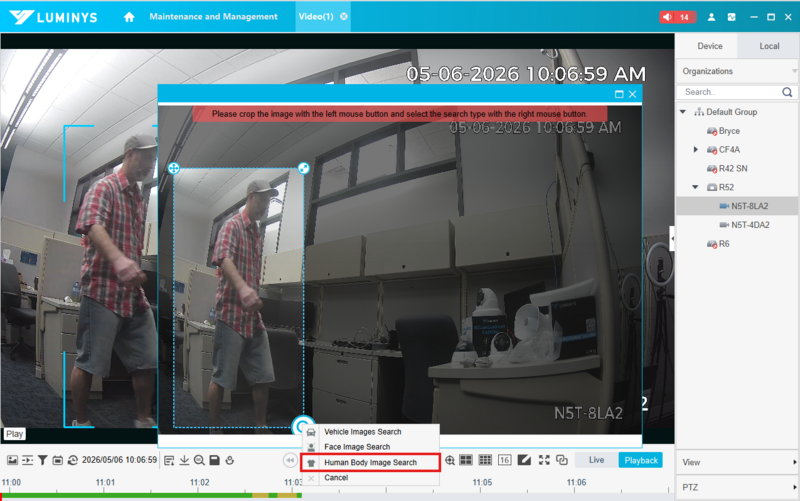Click the person search icon in toolbar
Screen dimensions: 800x501
pos(230,460)
